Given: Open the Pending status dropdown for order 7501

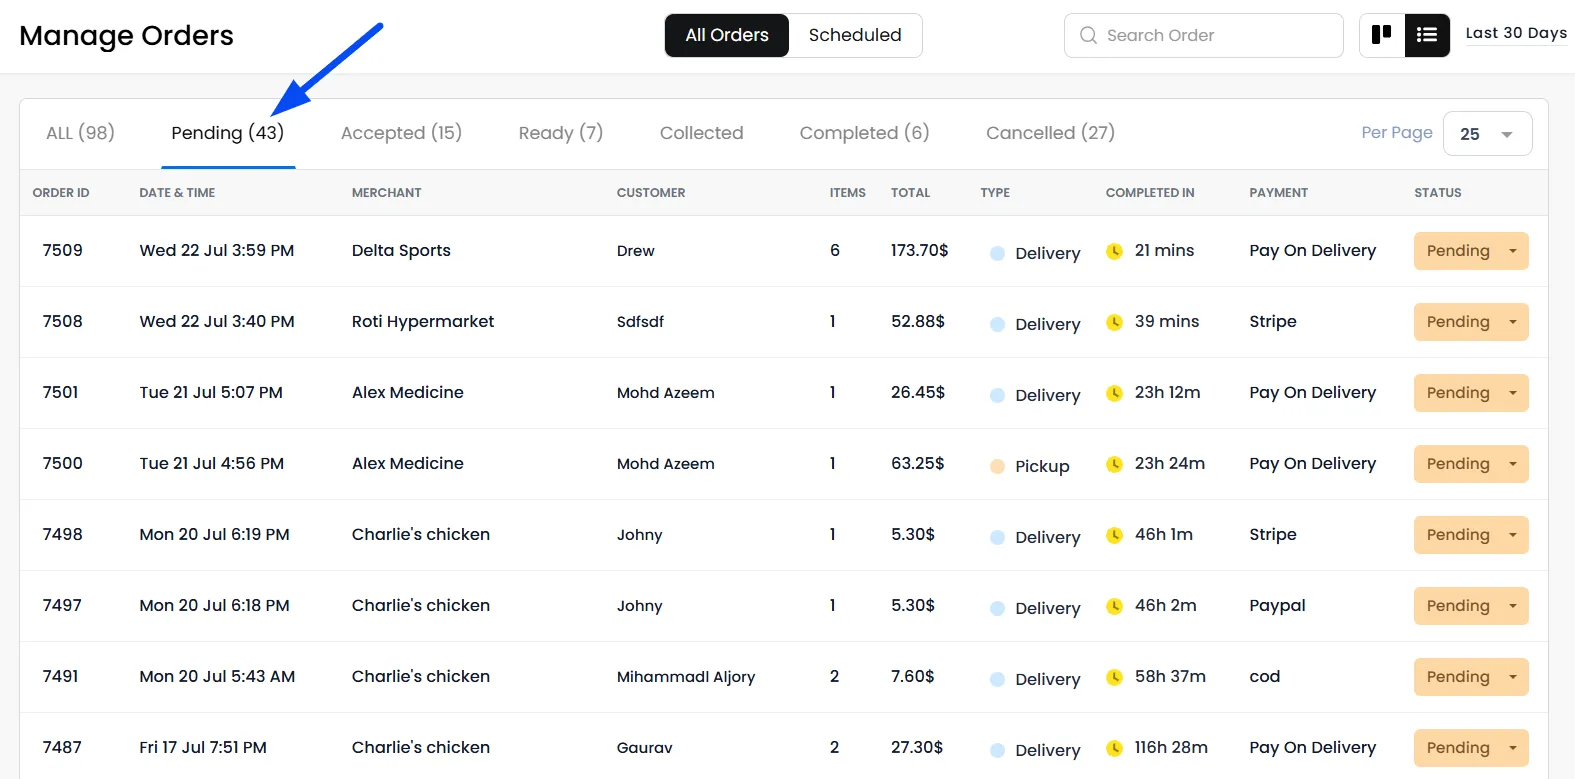Looking at the screenshot, I should pyautogui.click(x=1471, y=393).
